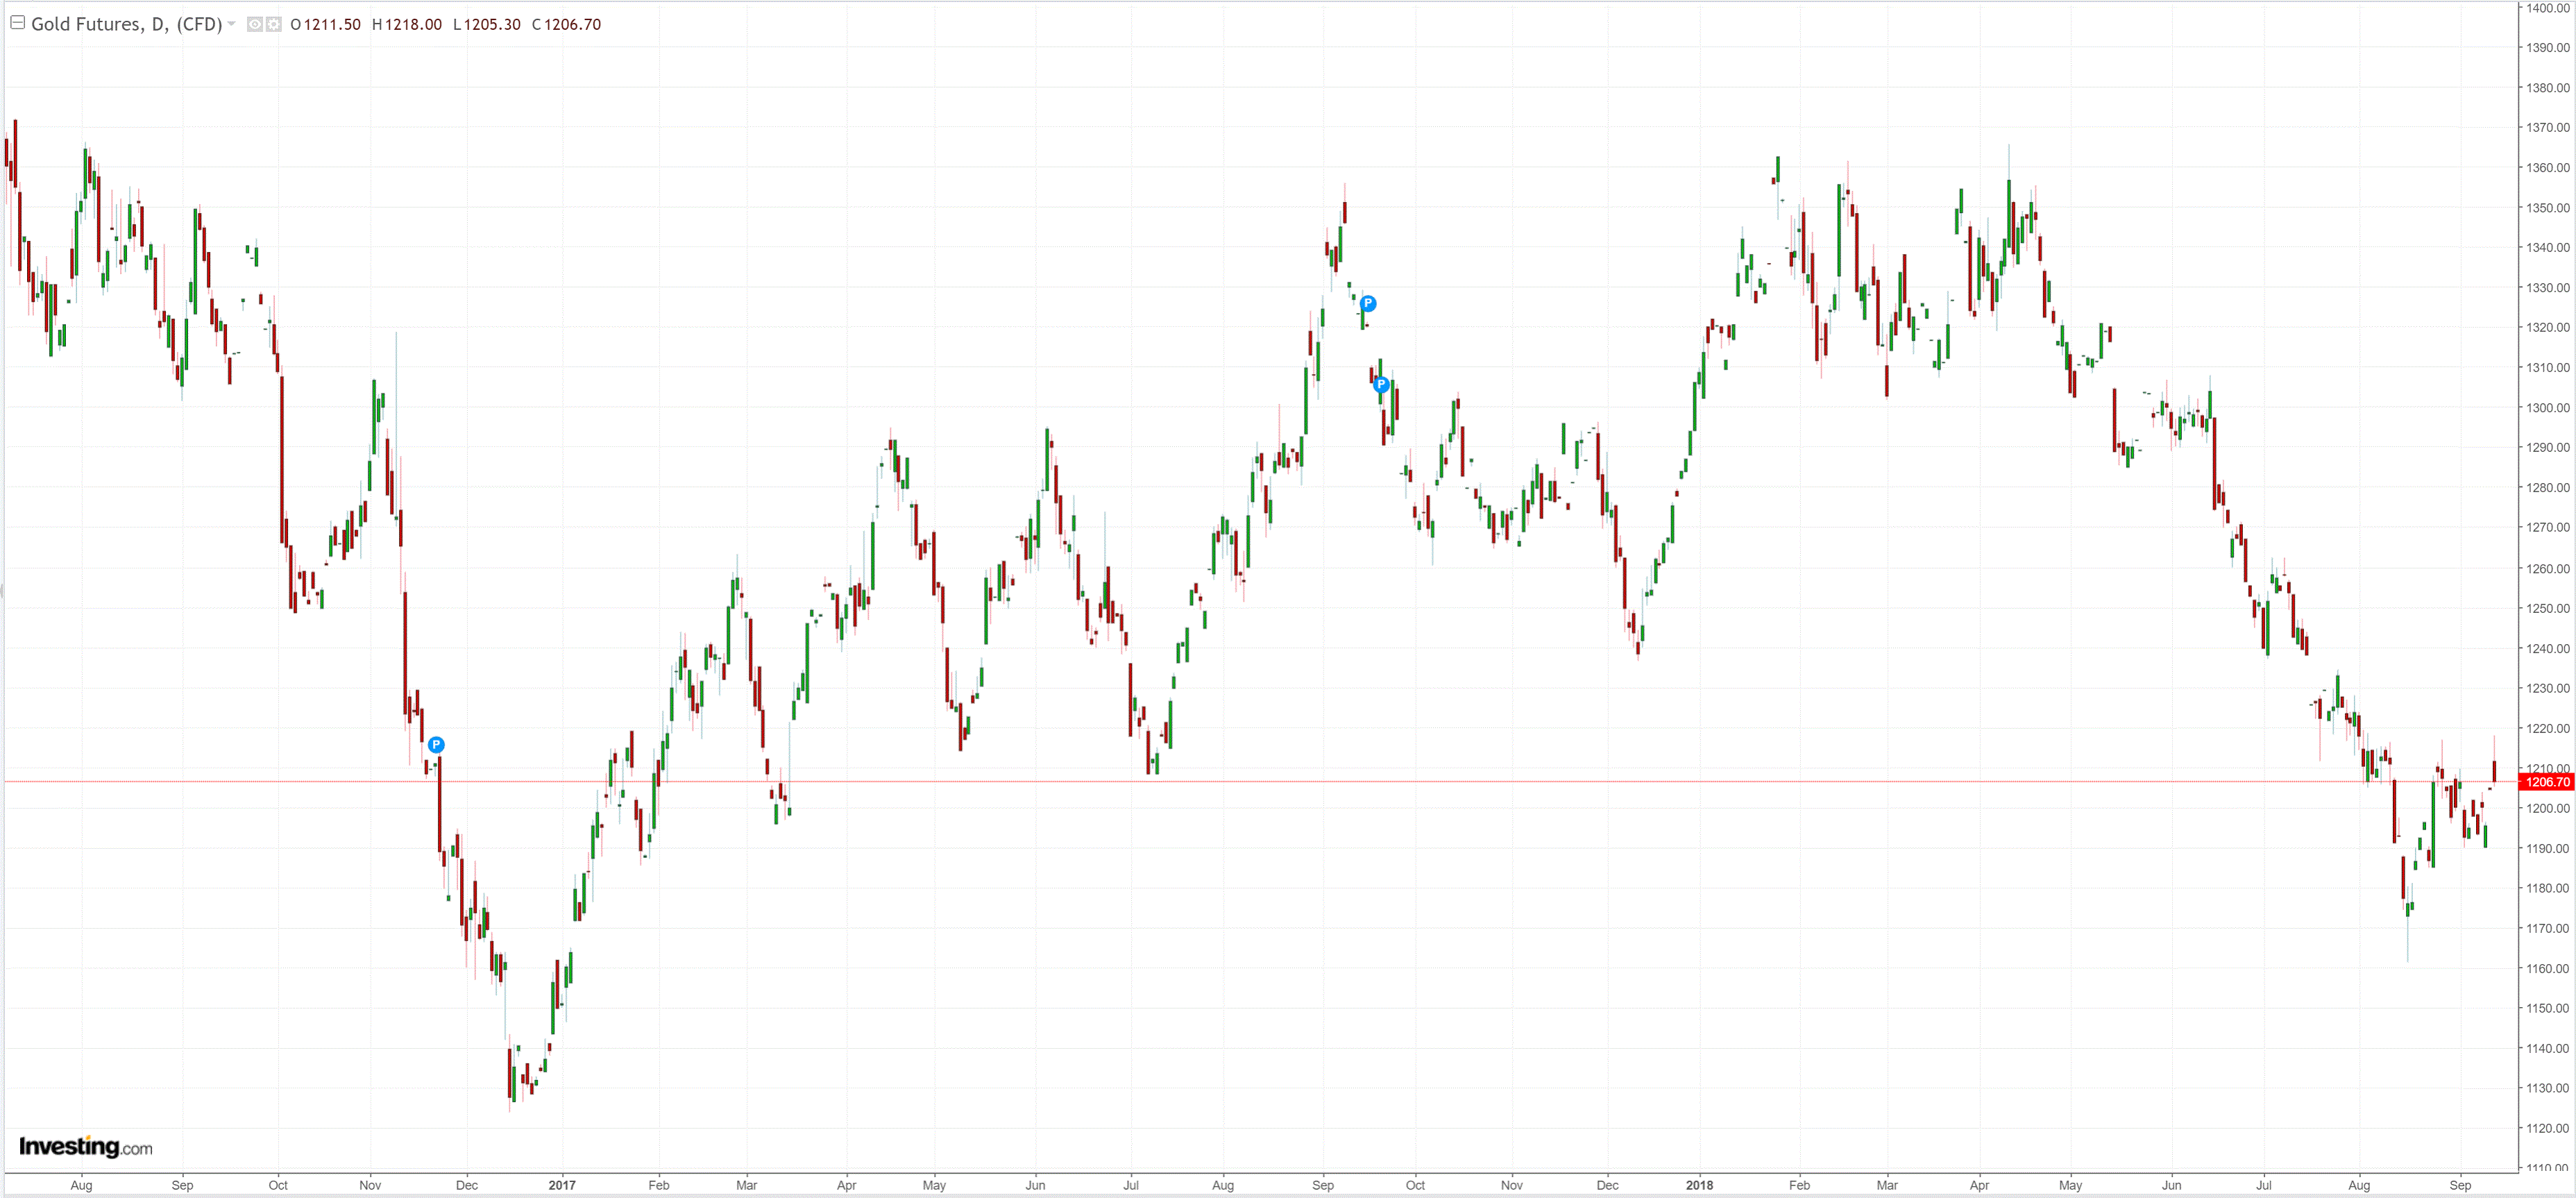Open the dropdown arrow beside Gold Futures title

[232, 24]
